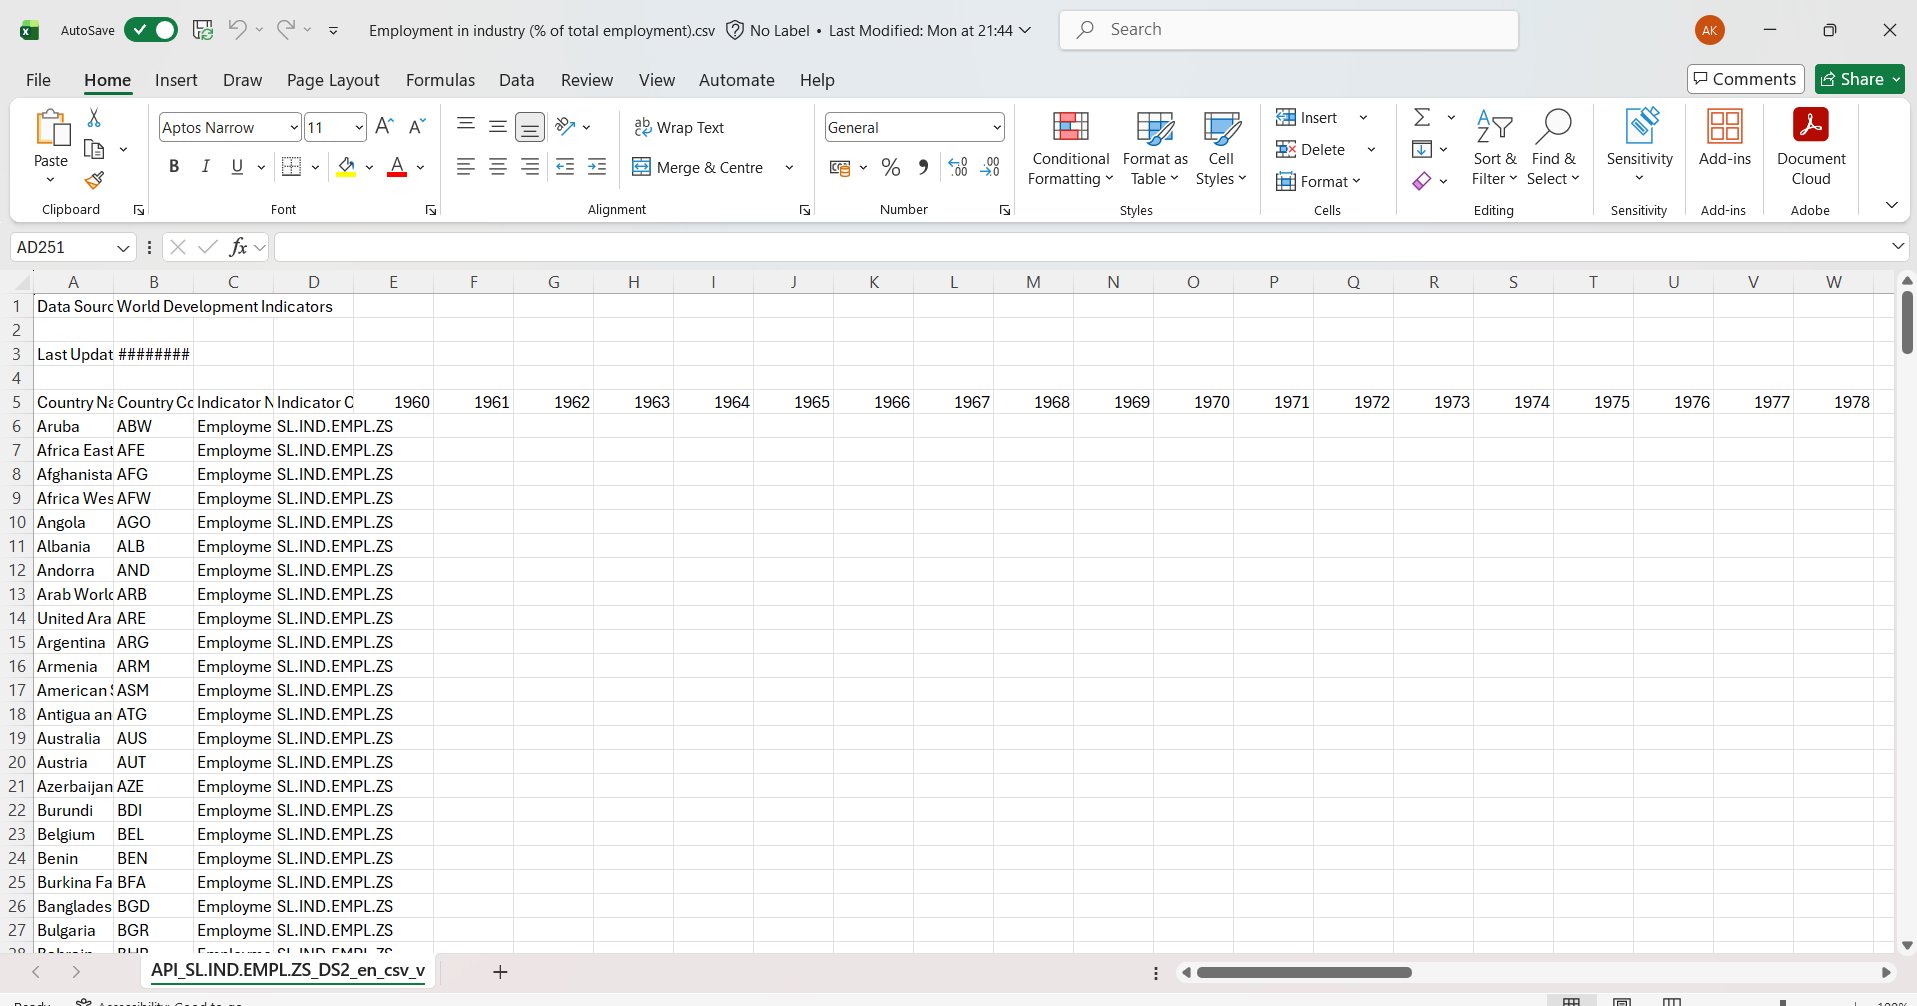Click the Format Painter brush icon
1917x1006 pixels.
tap(94, 180)
